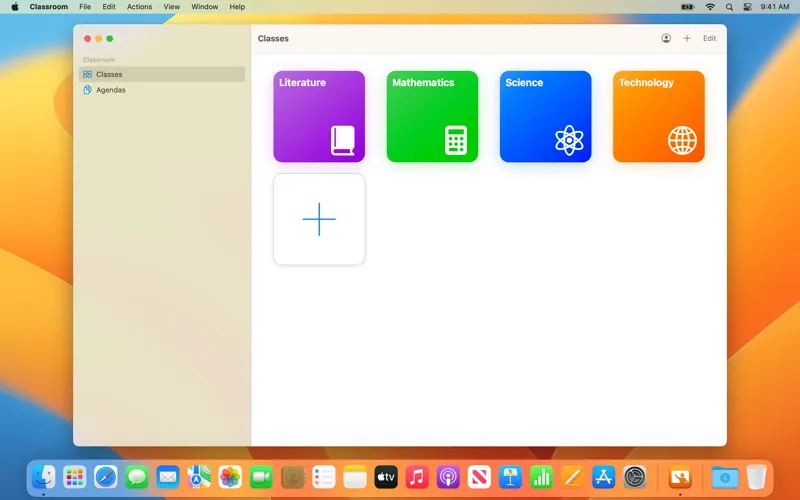Open Keynote from the Dock
Viewport: 800px width, 500px height.
510,478
